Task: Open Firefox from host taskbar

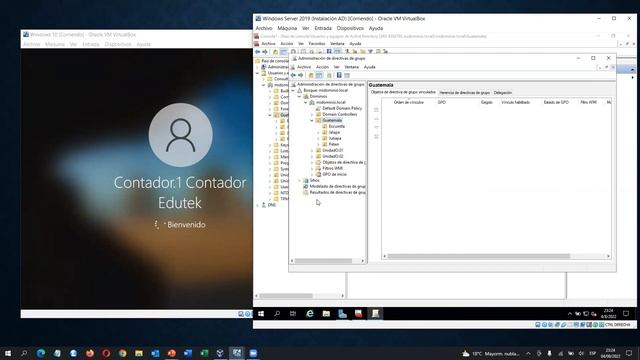Action: 90,353
